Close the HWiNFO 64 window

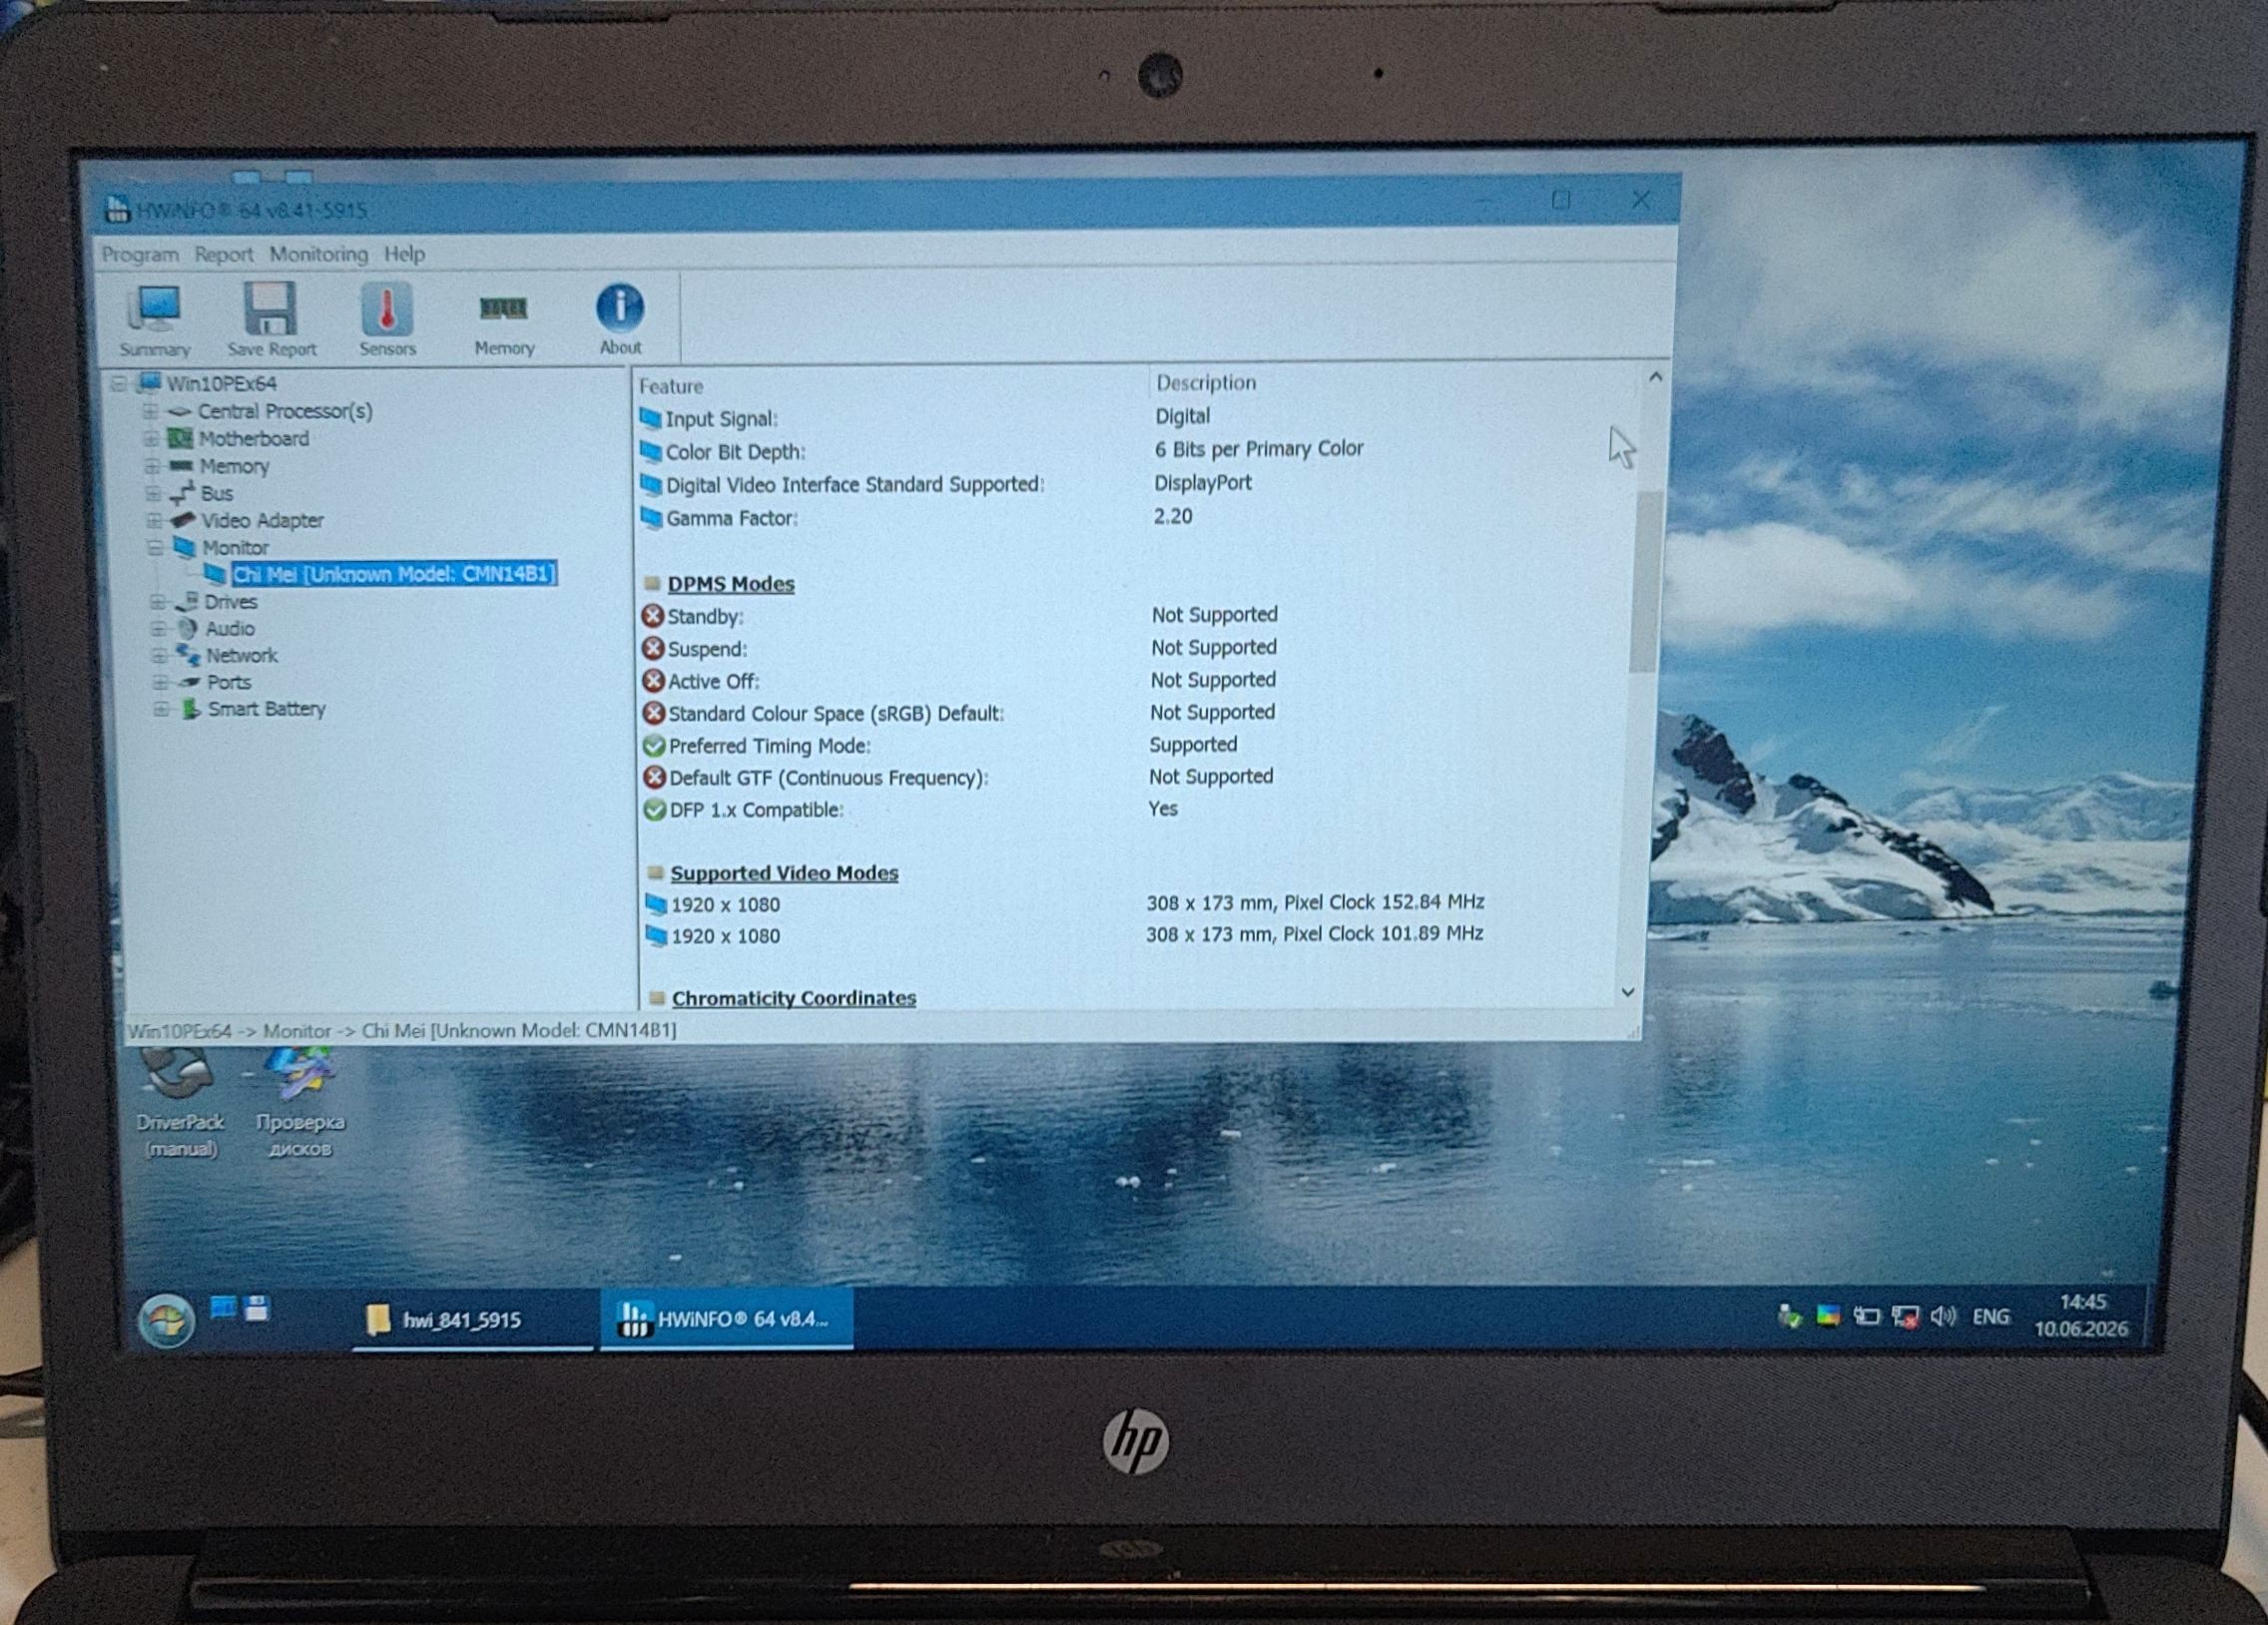click(x=1641, y=199)
